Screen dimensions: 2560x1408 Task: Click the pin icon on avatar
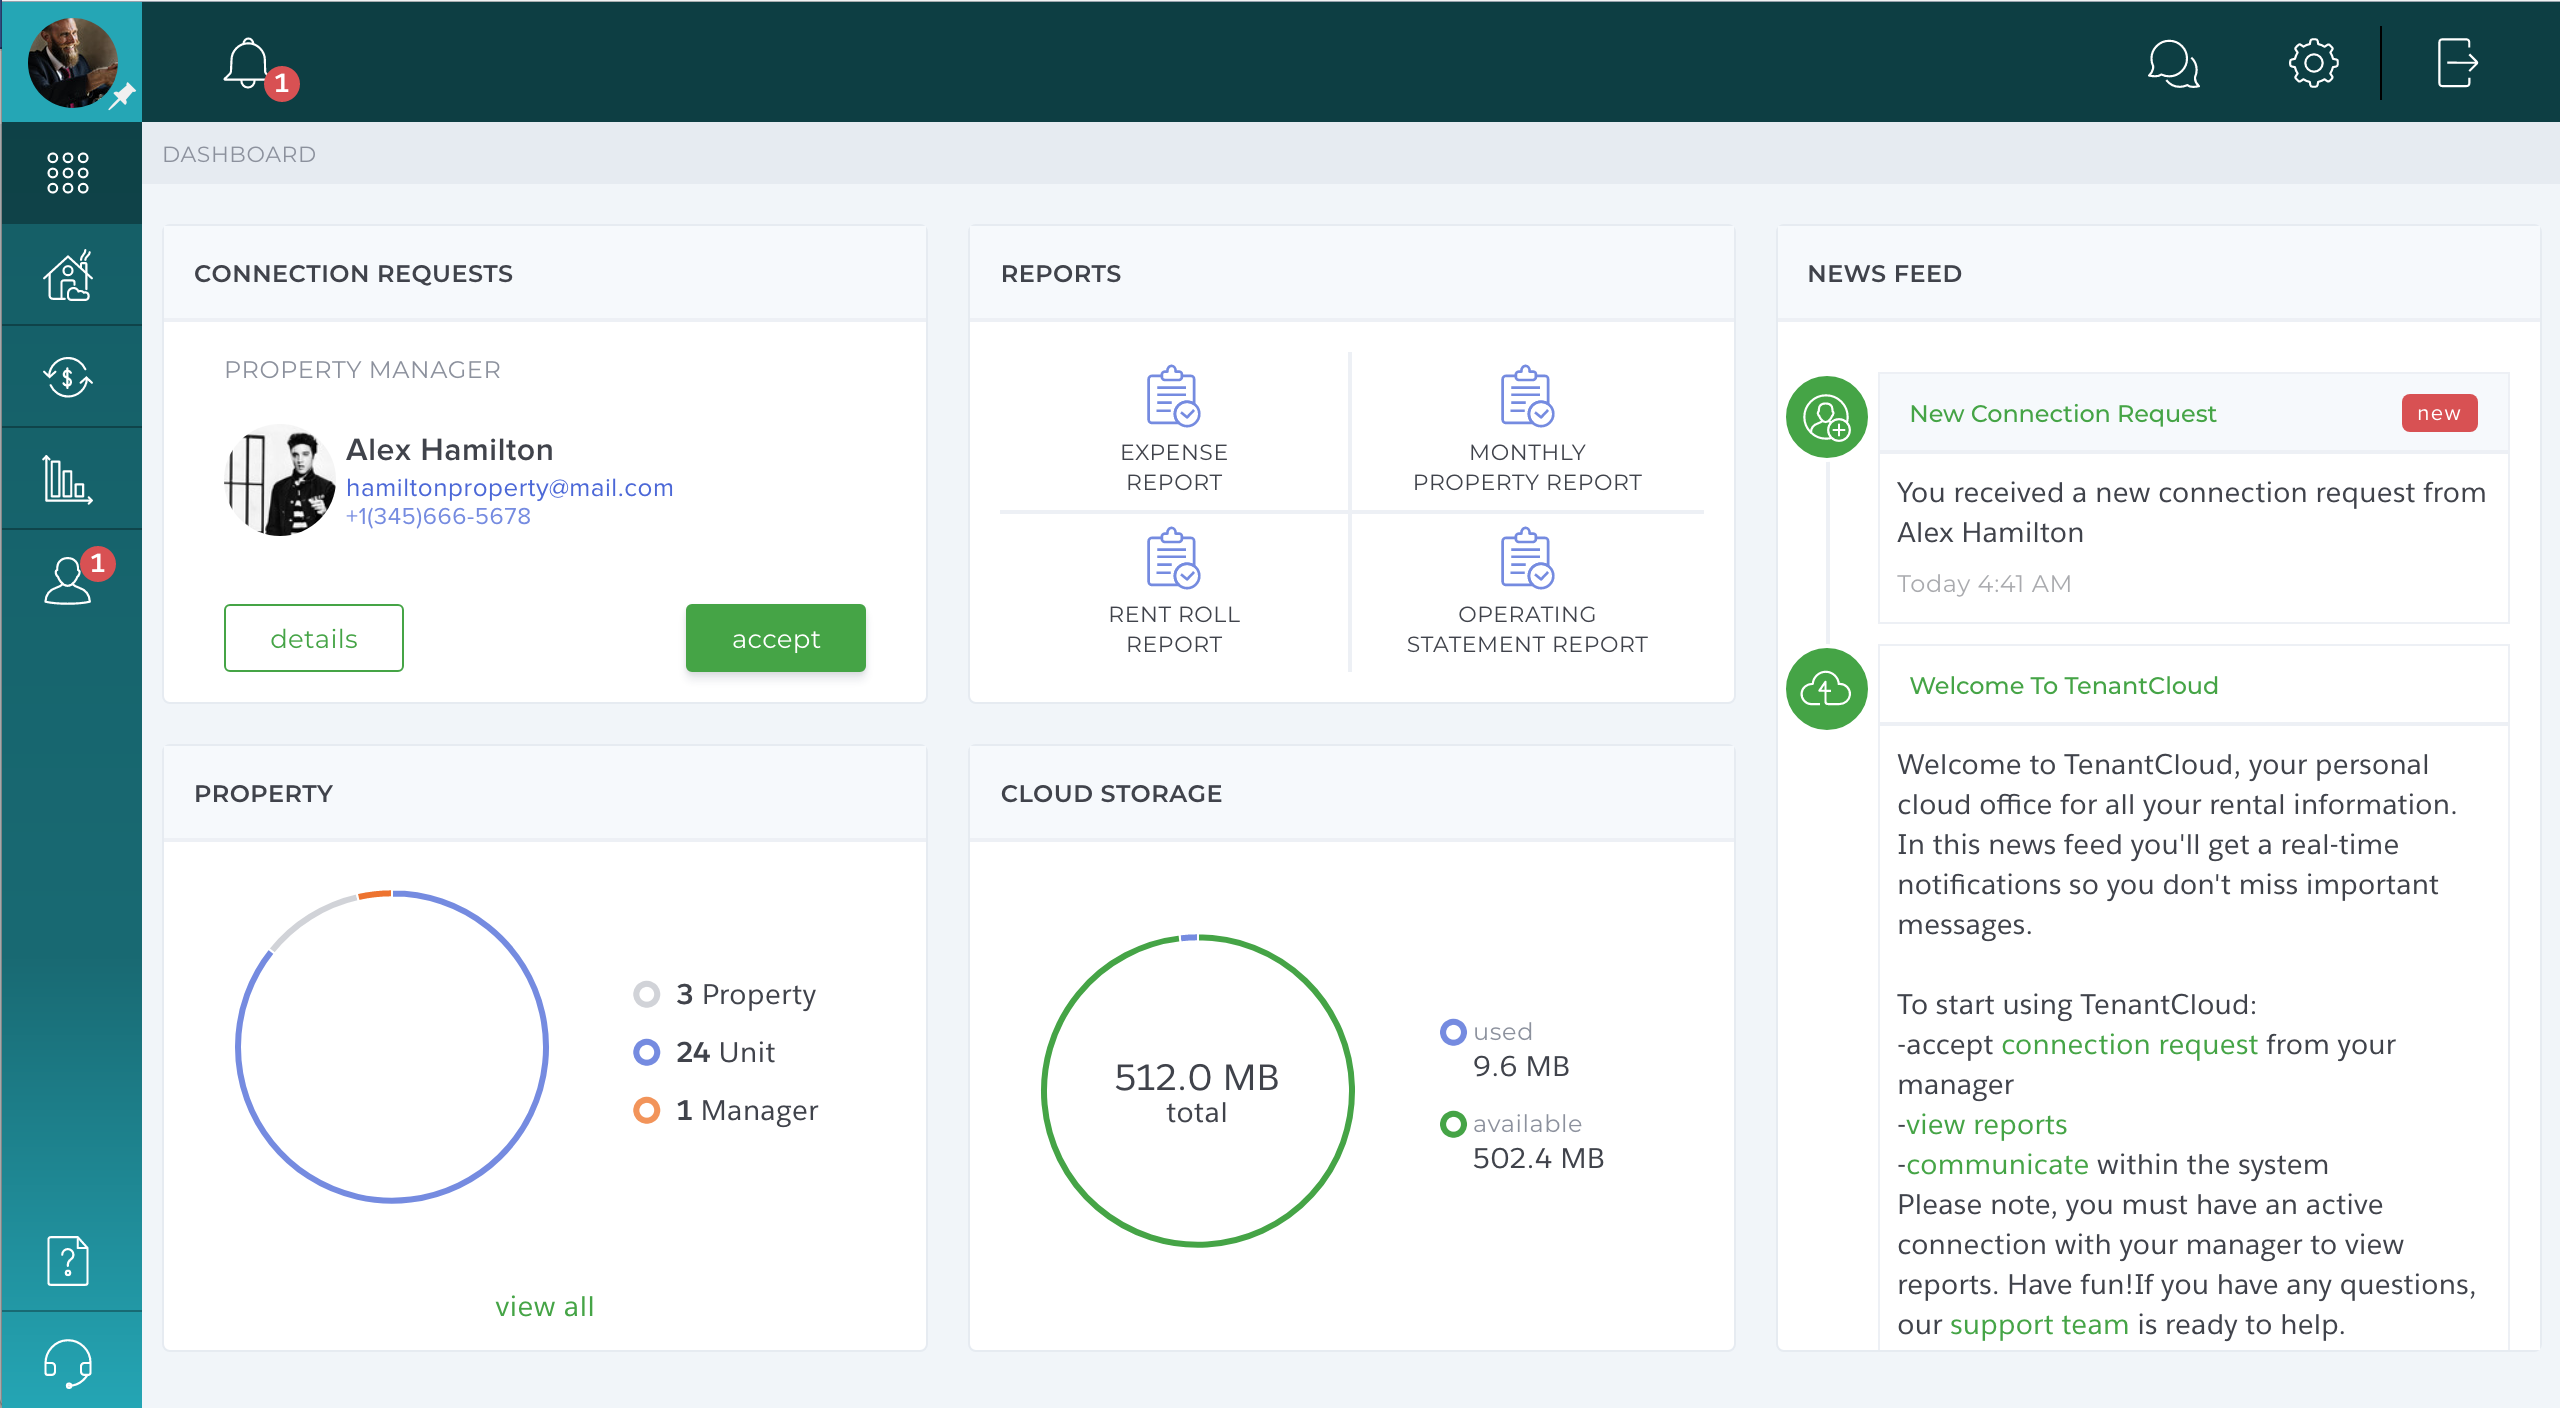click(123, 96)
